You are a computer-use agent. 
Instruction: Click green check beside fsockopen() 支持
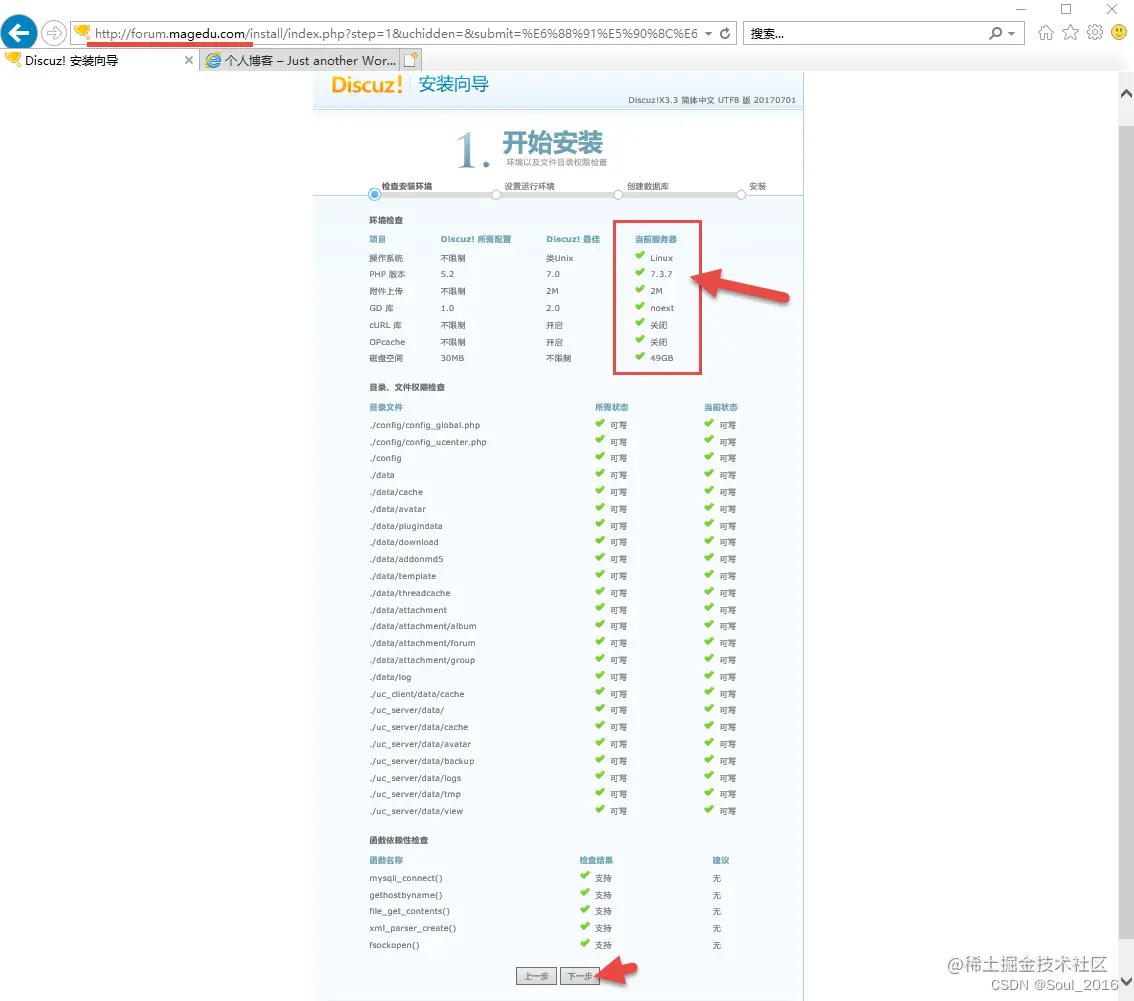(585, 943)
